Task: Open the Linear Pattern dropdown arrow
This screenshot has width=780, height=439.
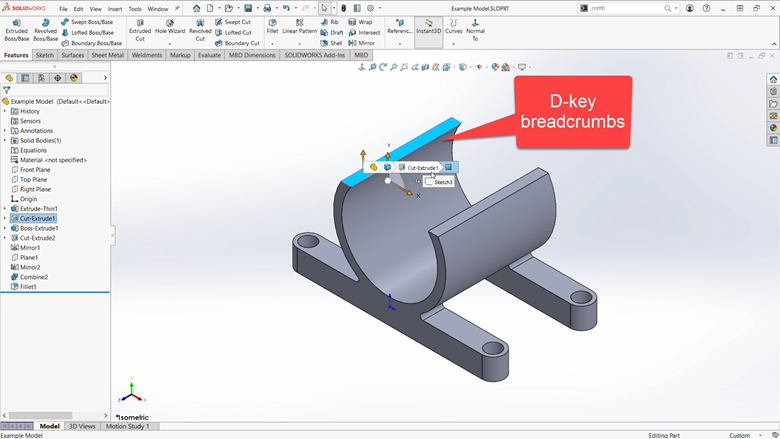Action: [x=299, y=44]
